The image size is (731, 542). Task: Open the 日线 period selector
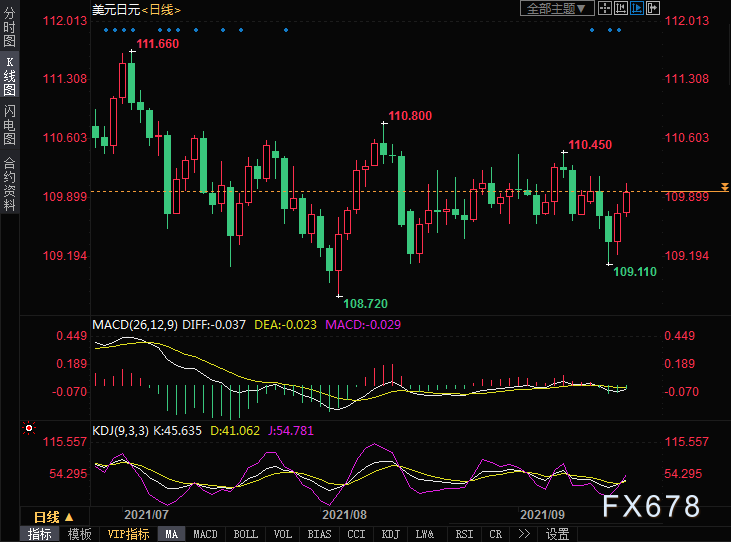pos(54,517)
